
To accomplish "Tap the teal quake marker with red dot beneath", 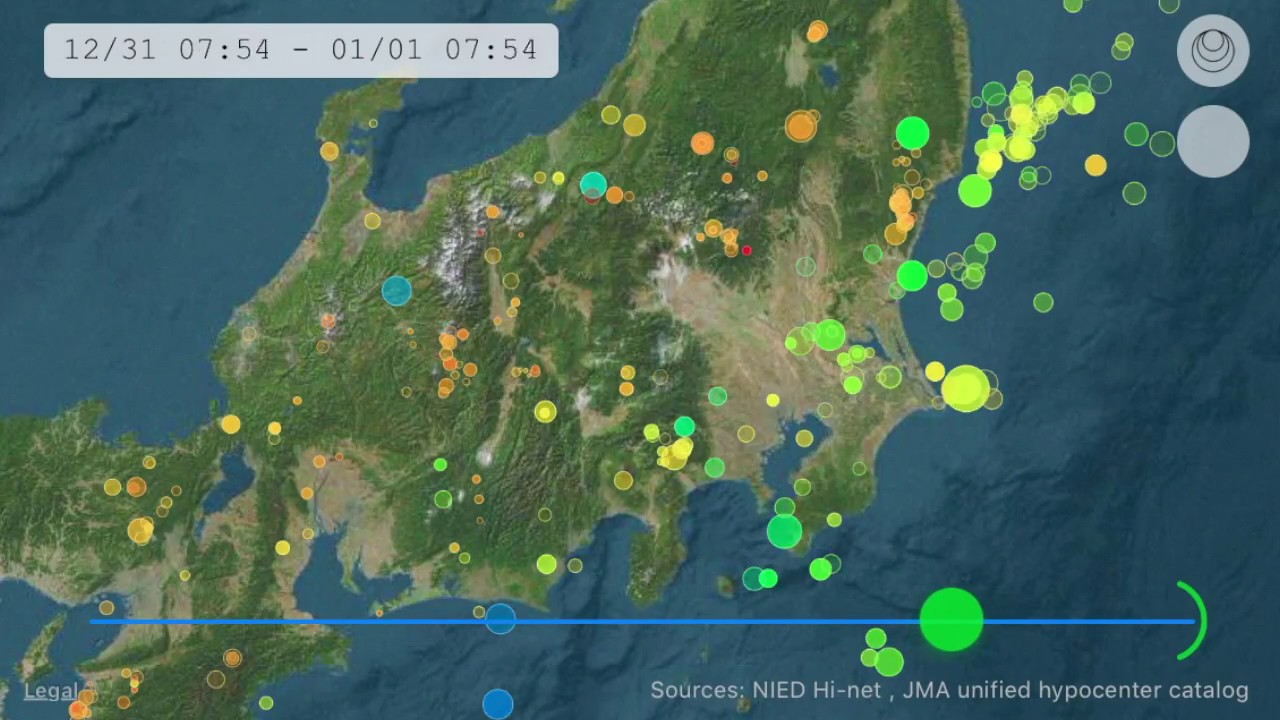I will (x=593, y=184).
